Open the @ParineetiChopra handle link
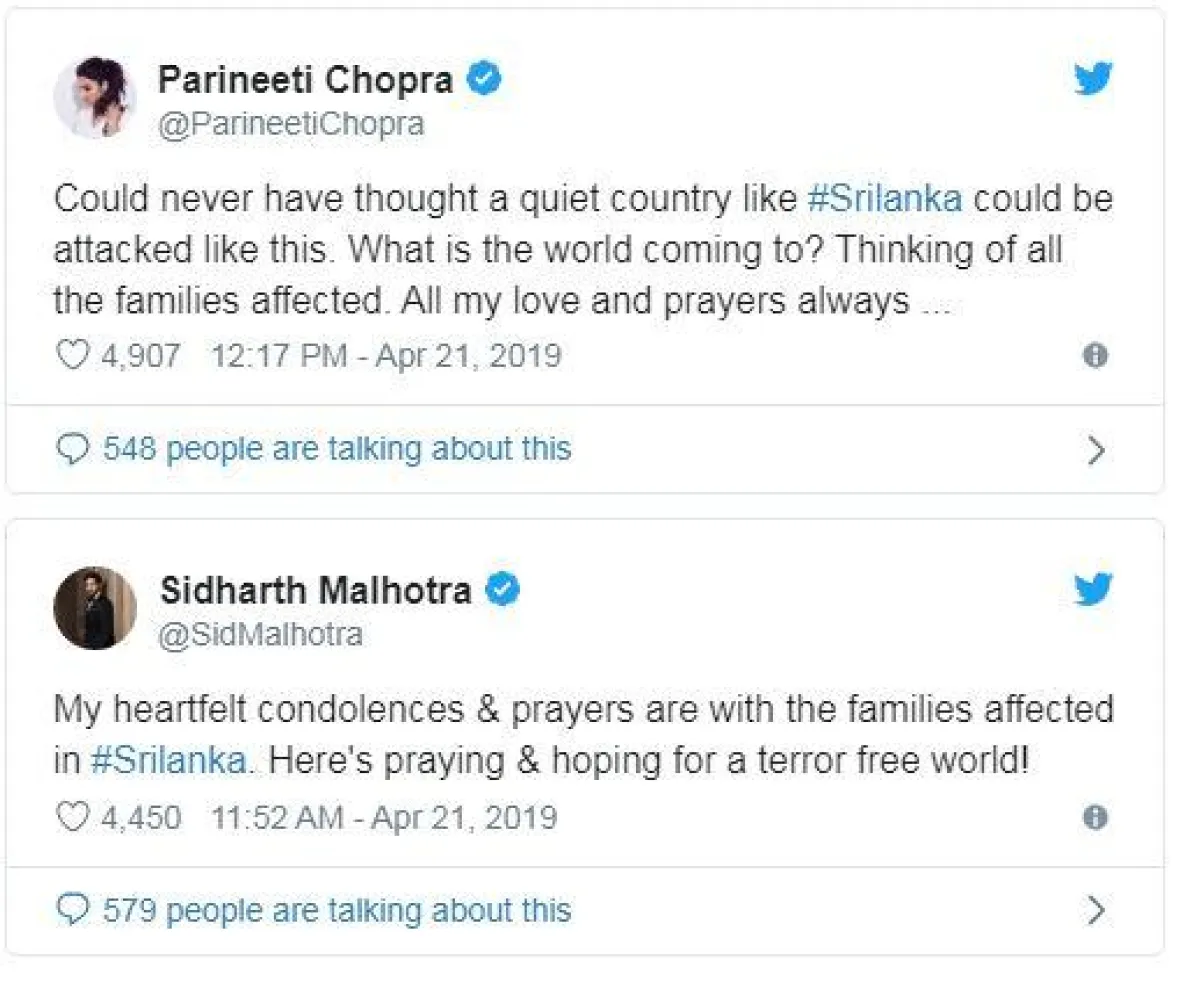 pyautogui.click(x=291, y=124)
